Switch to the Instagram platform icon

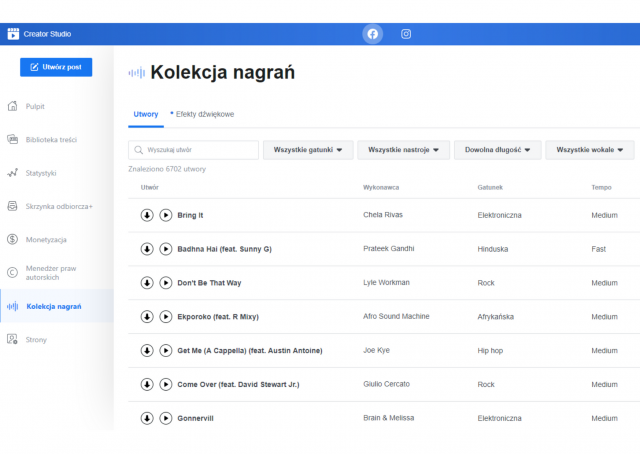pos(406,34)
